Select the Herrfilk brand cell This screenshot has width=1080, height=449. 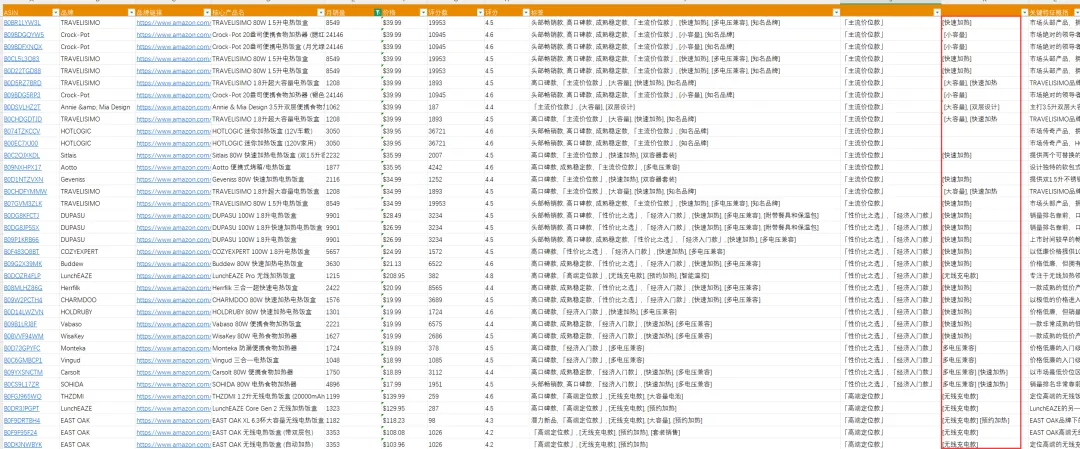(96, 288)
